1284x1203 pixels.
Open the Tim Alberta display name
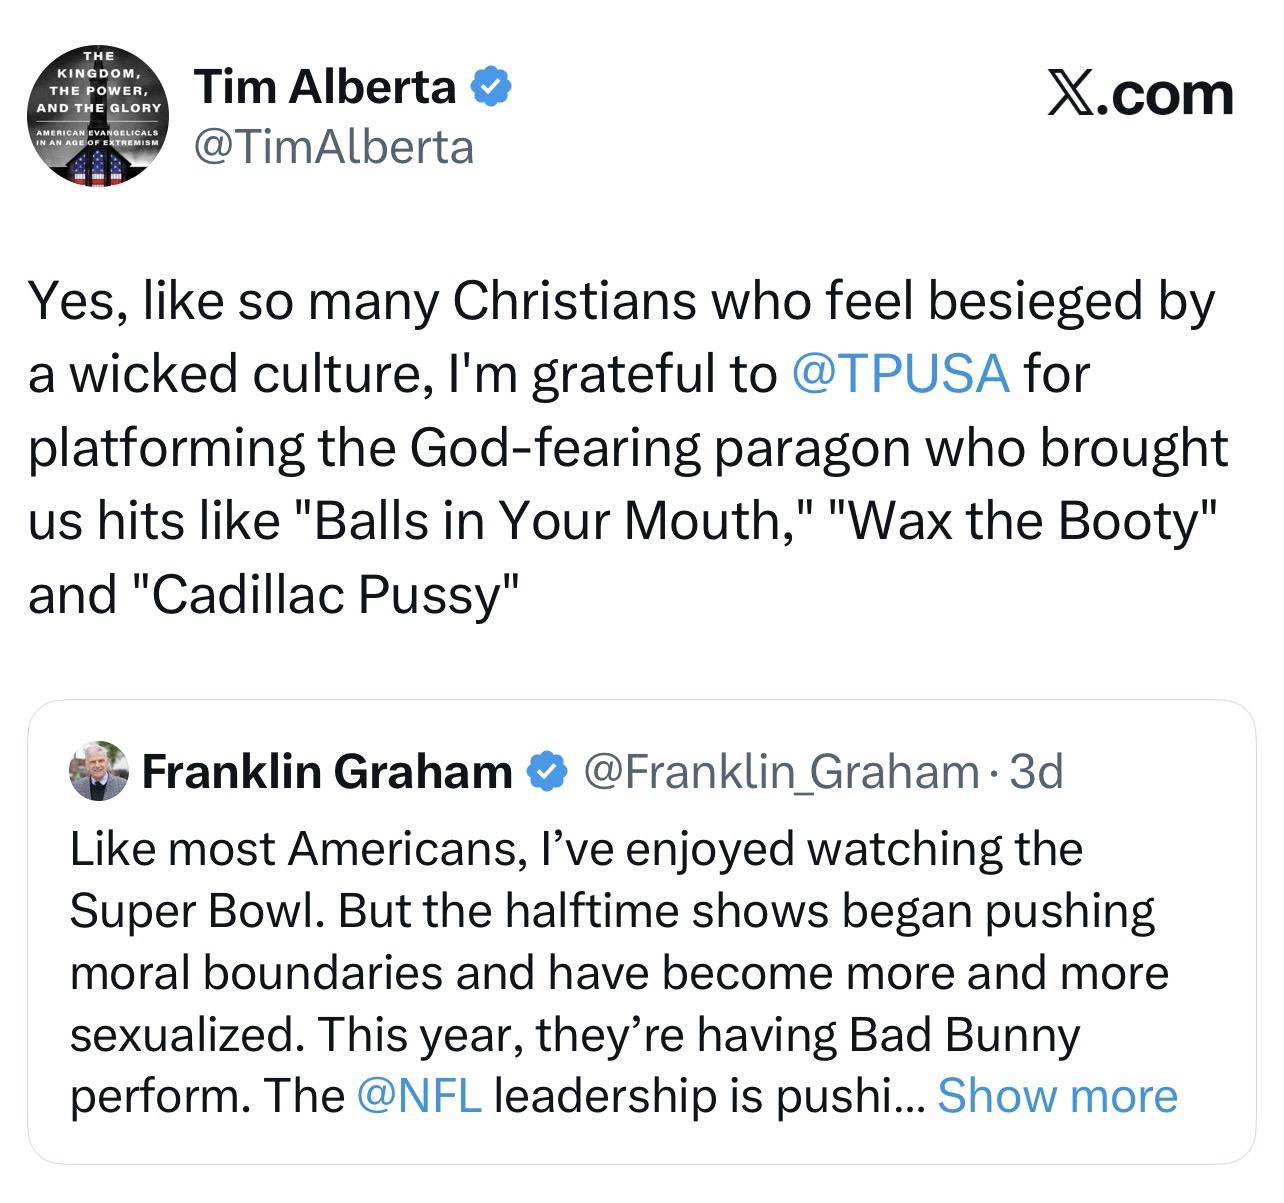326,88
